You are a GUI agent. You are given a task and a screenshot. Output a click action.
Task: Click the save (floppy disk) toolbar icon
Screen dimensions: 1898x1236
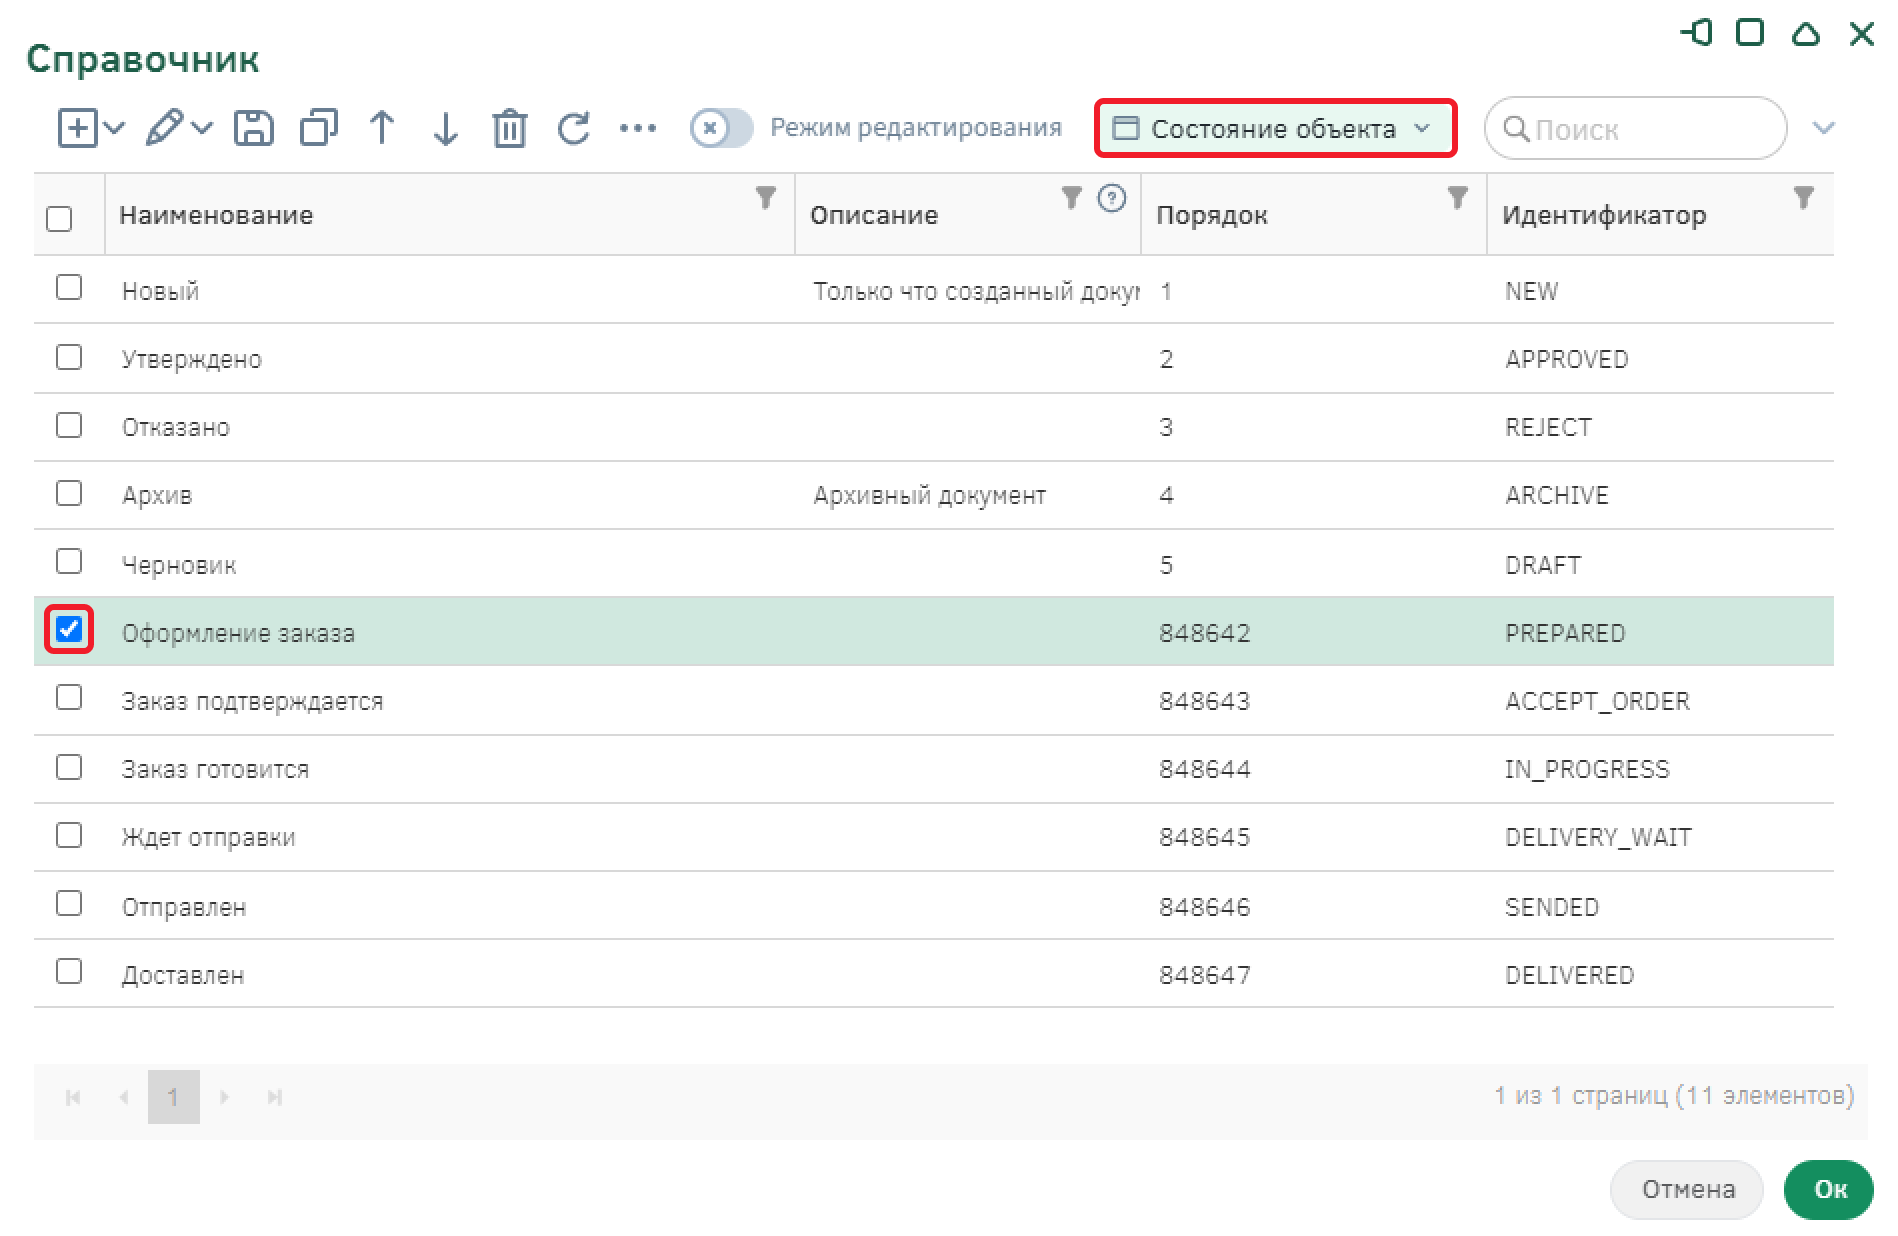click(x=253, y=129)
